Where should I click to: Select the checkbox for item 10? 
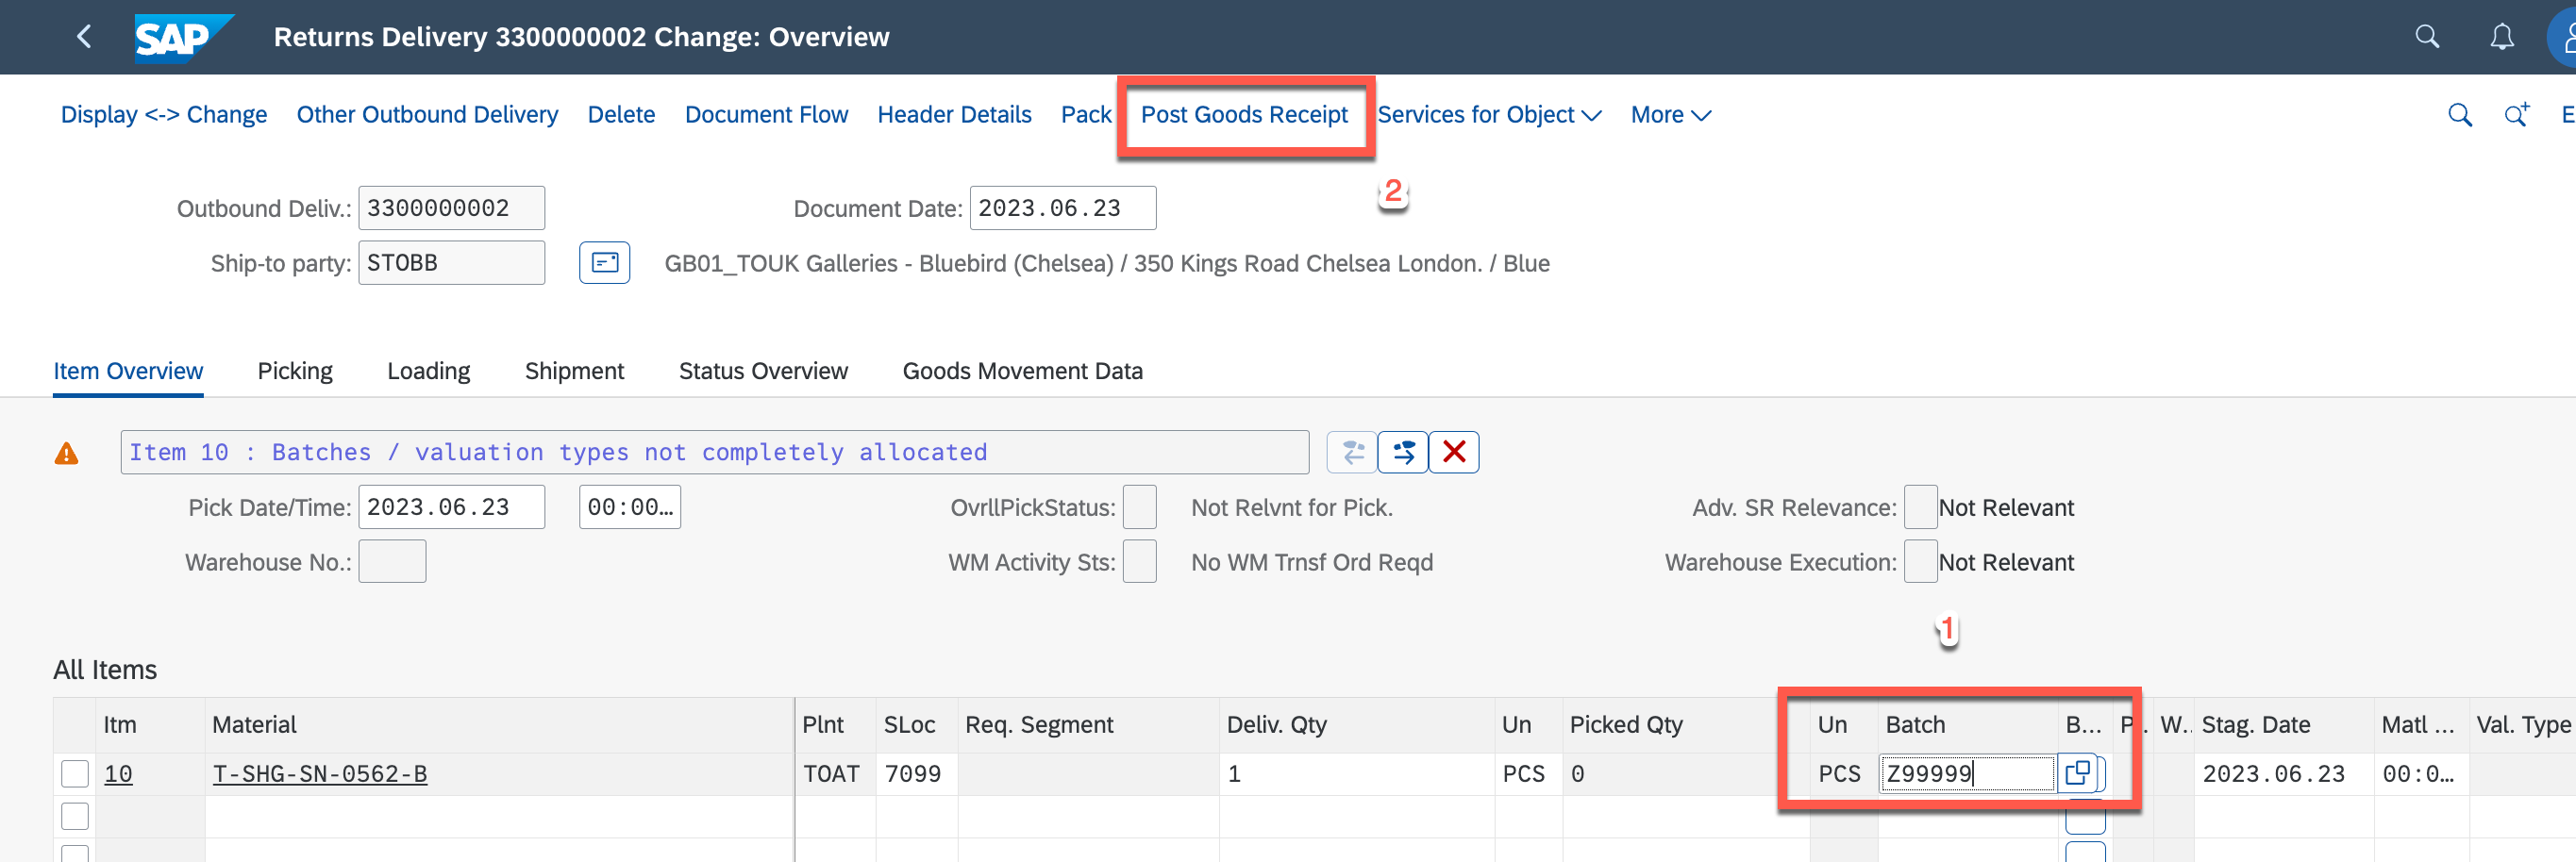coord(75,774)
